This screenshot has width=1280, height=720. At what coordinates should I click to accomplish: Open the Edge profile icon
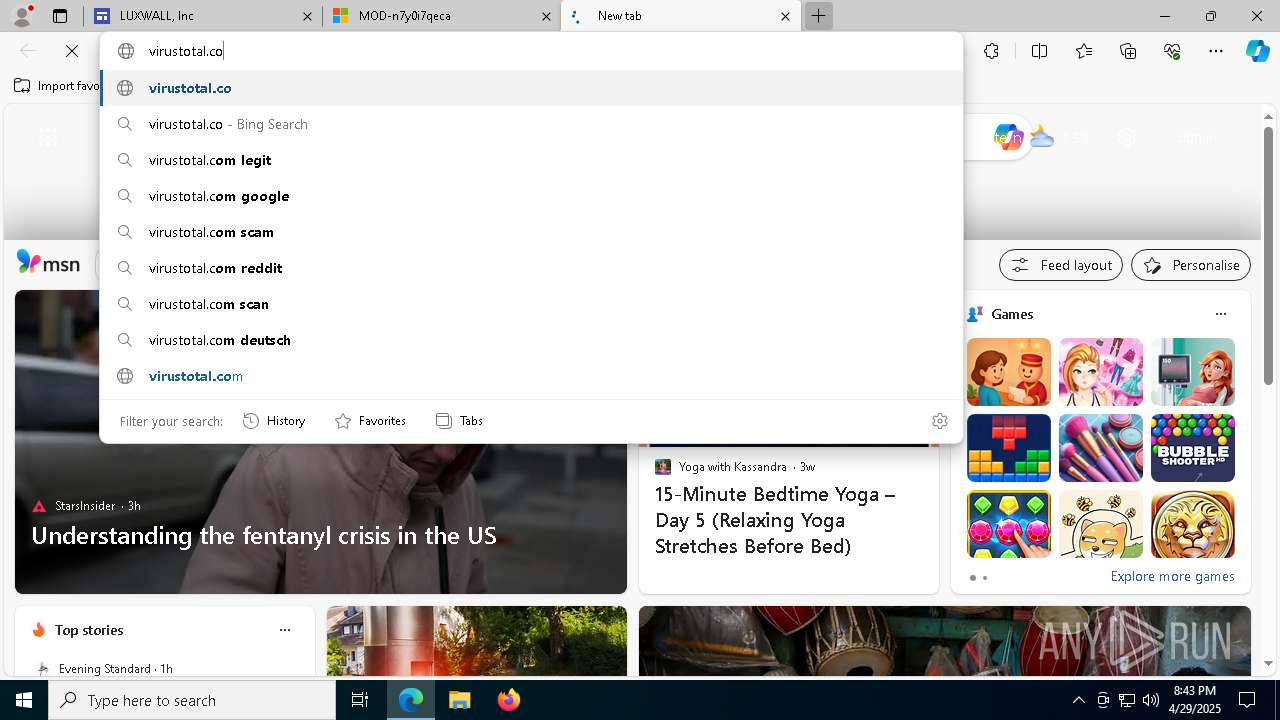(22, 16)
